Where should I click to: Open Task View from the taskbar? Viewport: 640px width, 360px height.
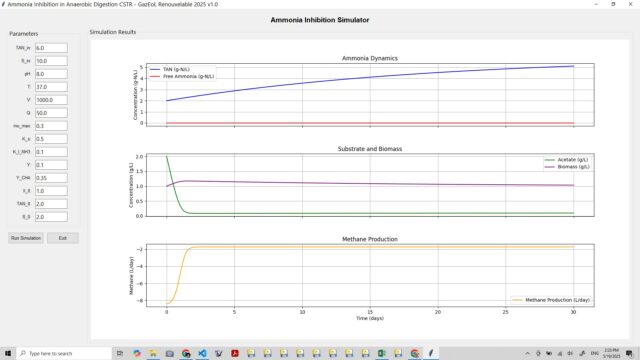[120, 353]
